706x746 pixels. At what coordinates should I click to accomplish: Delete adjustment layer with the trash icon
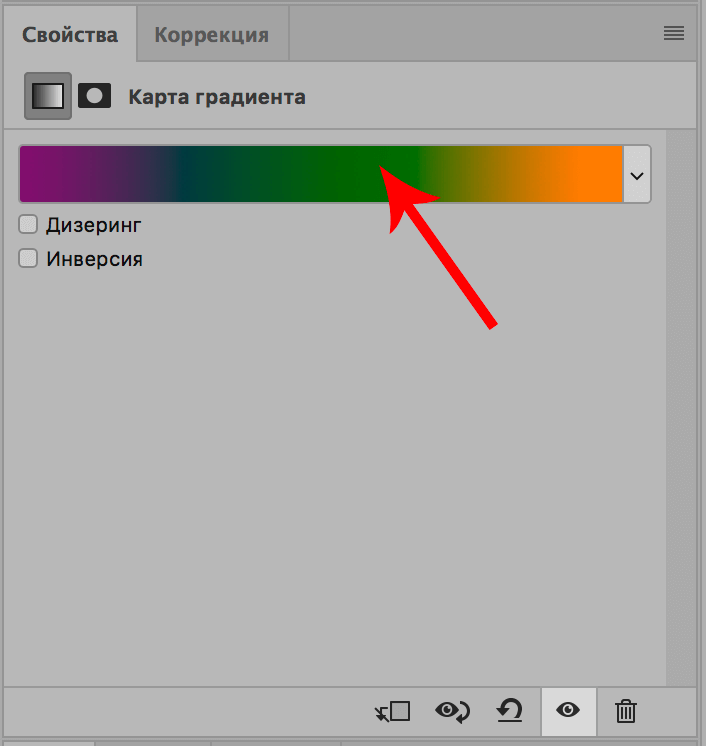click(626, 711)
